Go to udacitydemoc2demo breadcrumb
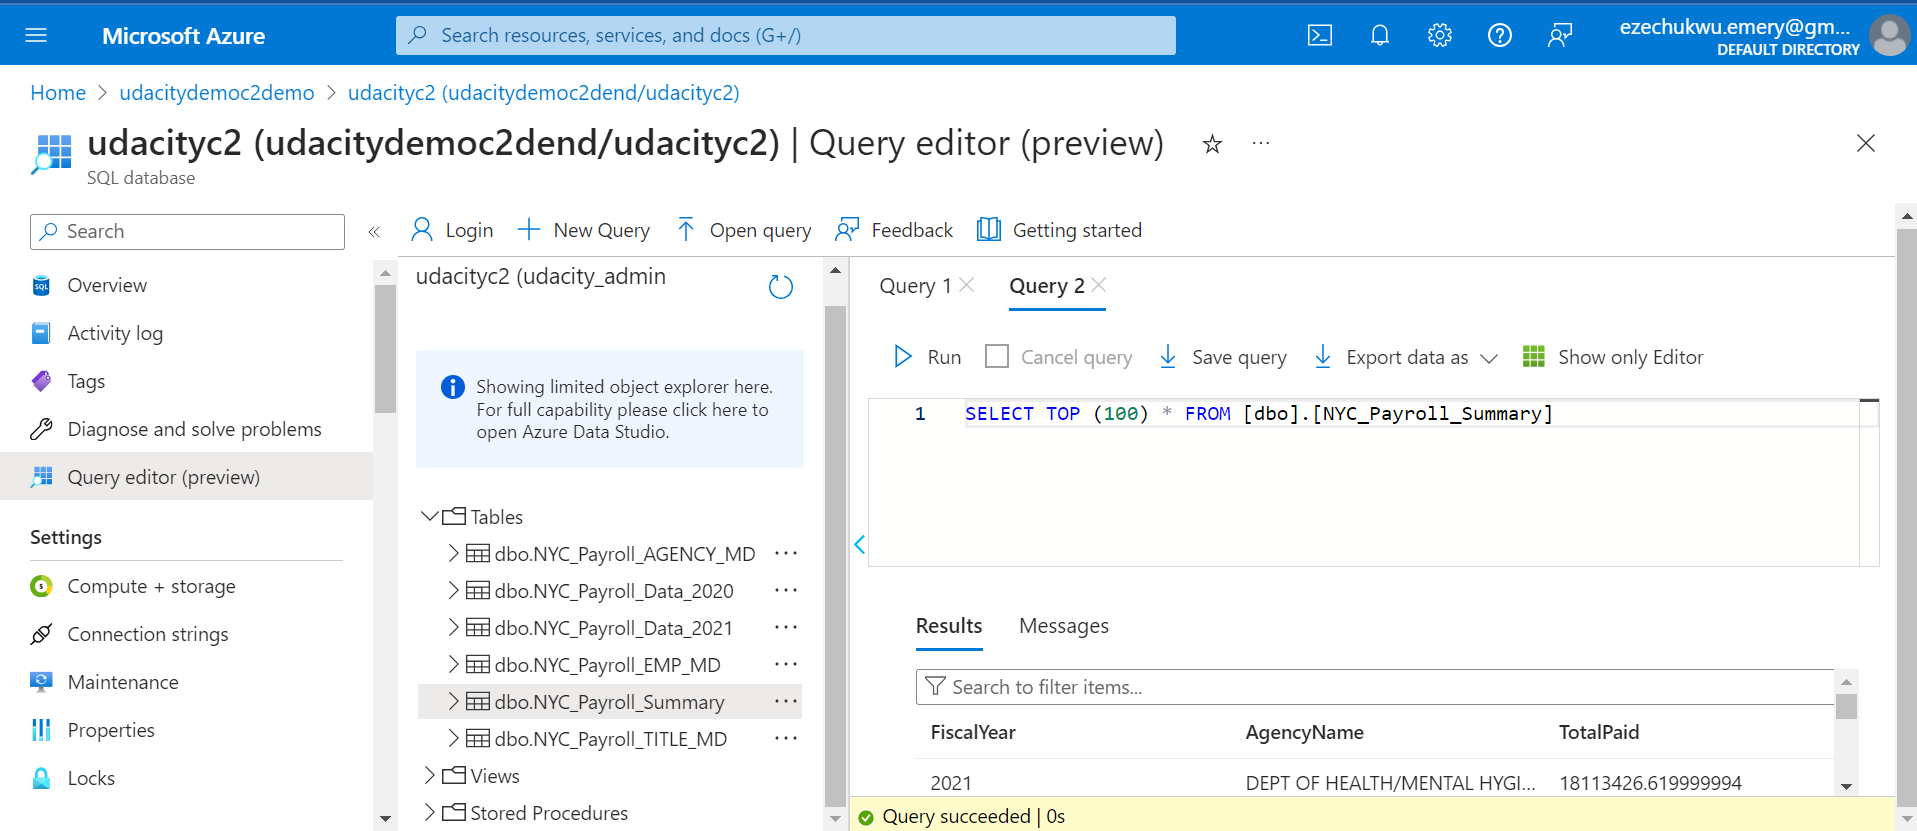Screen dimensions: 1917x831 pyautogui.click(x=217, y=93)
